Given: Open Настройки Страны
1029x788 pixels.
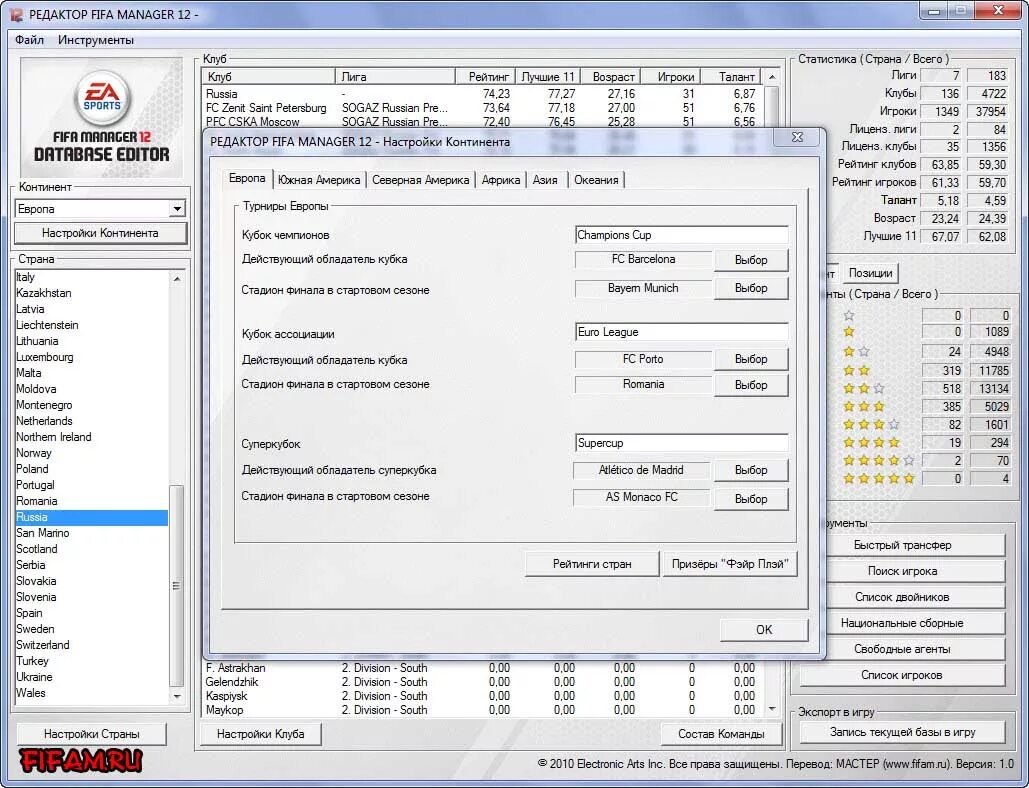Looking at the screenshot, I should point(91,734).
